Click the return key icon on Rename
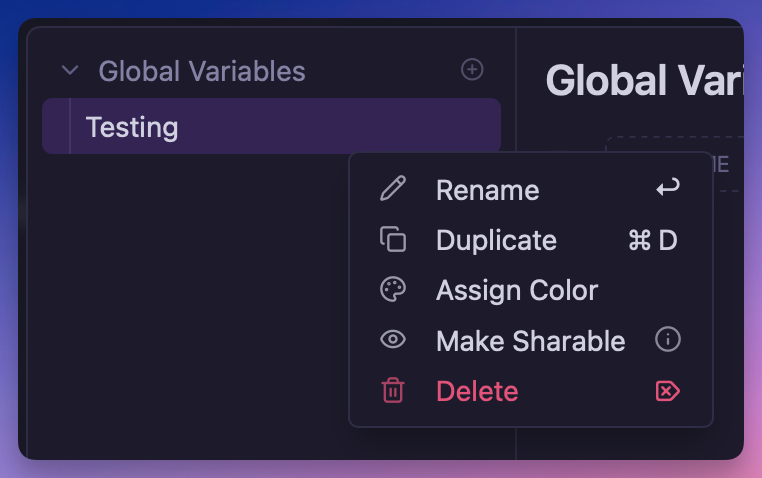762x478 pixels. 667,189
